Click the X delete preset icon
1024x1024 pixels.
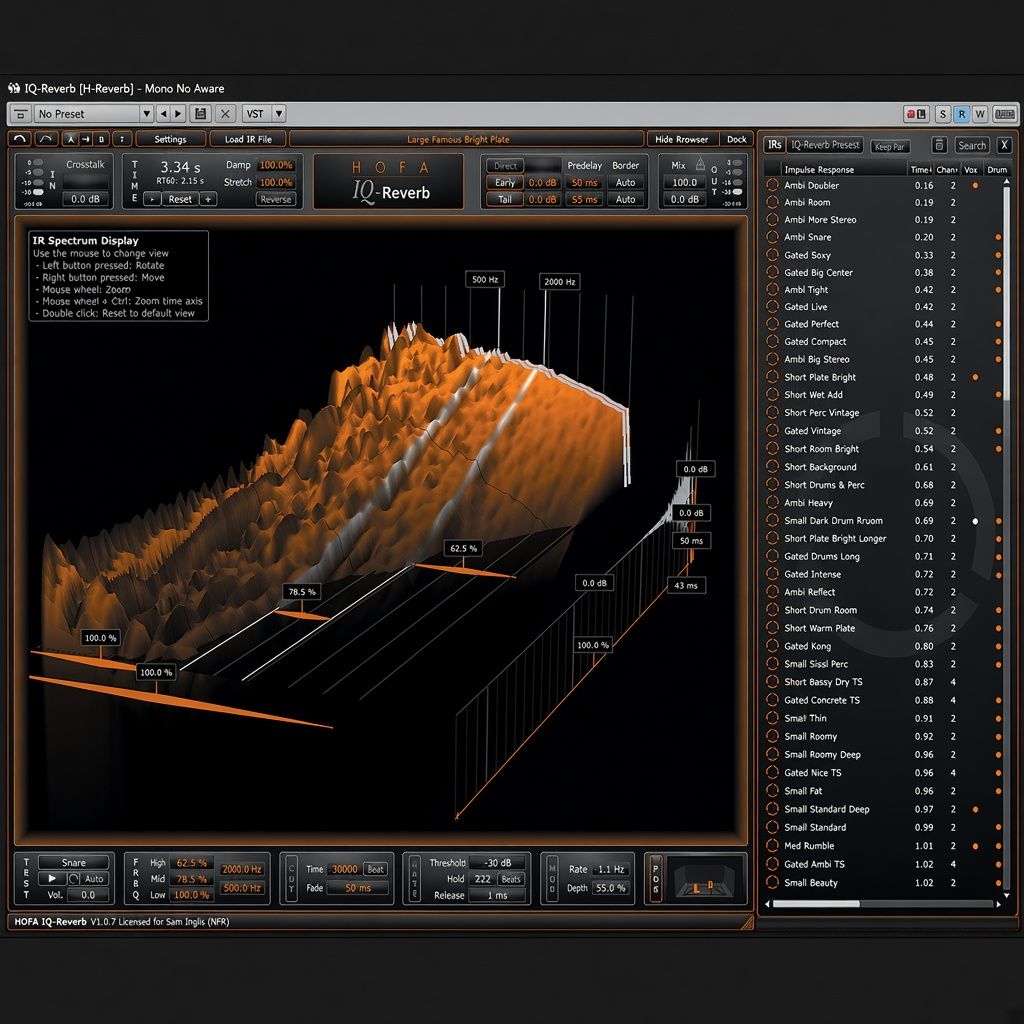[225, 114]
